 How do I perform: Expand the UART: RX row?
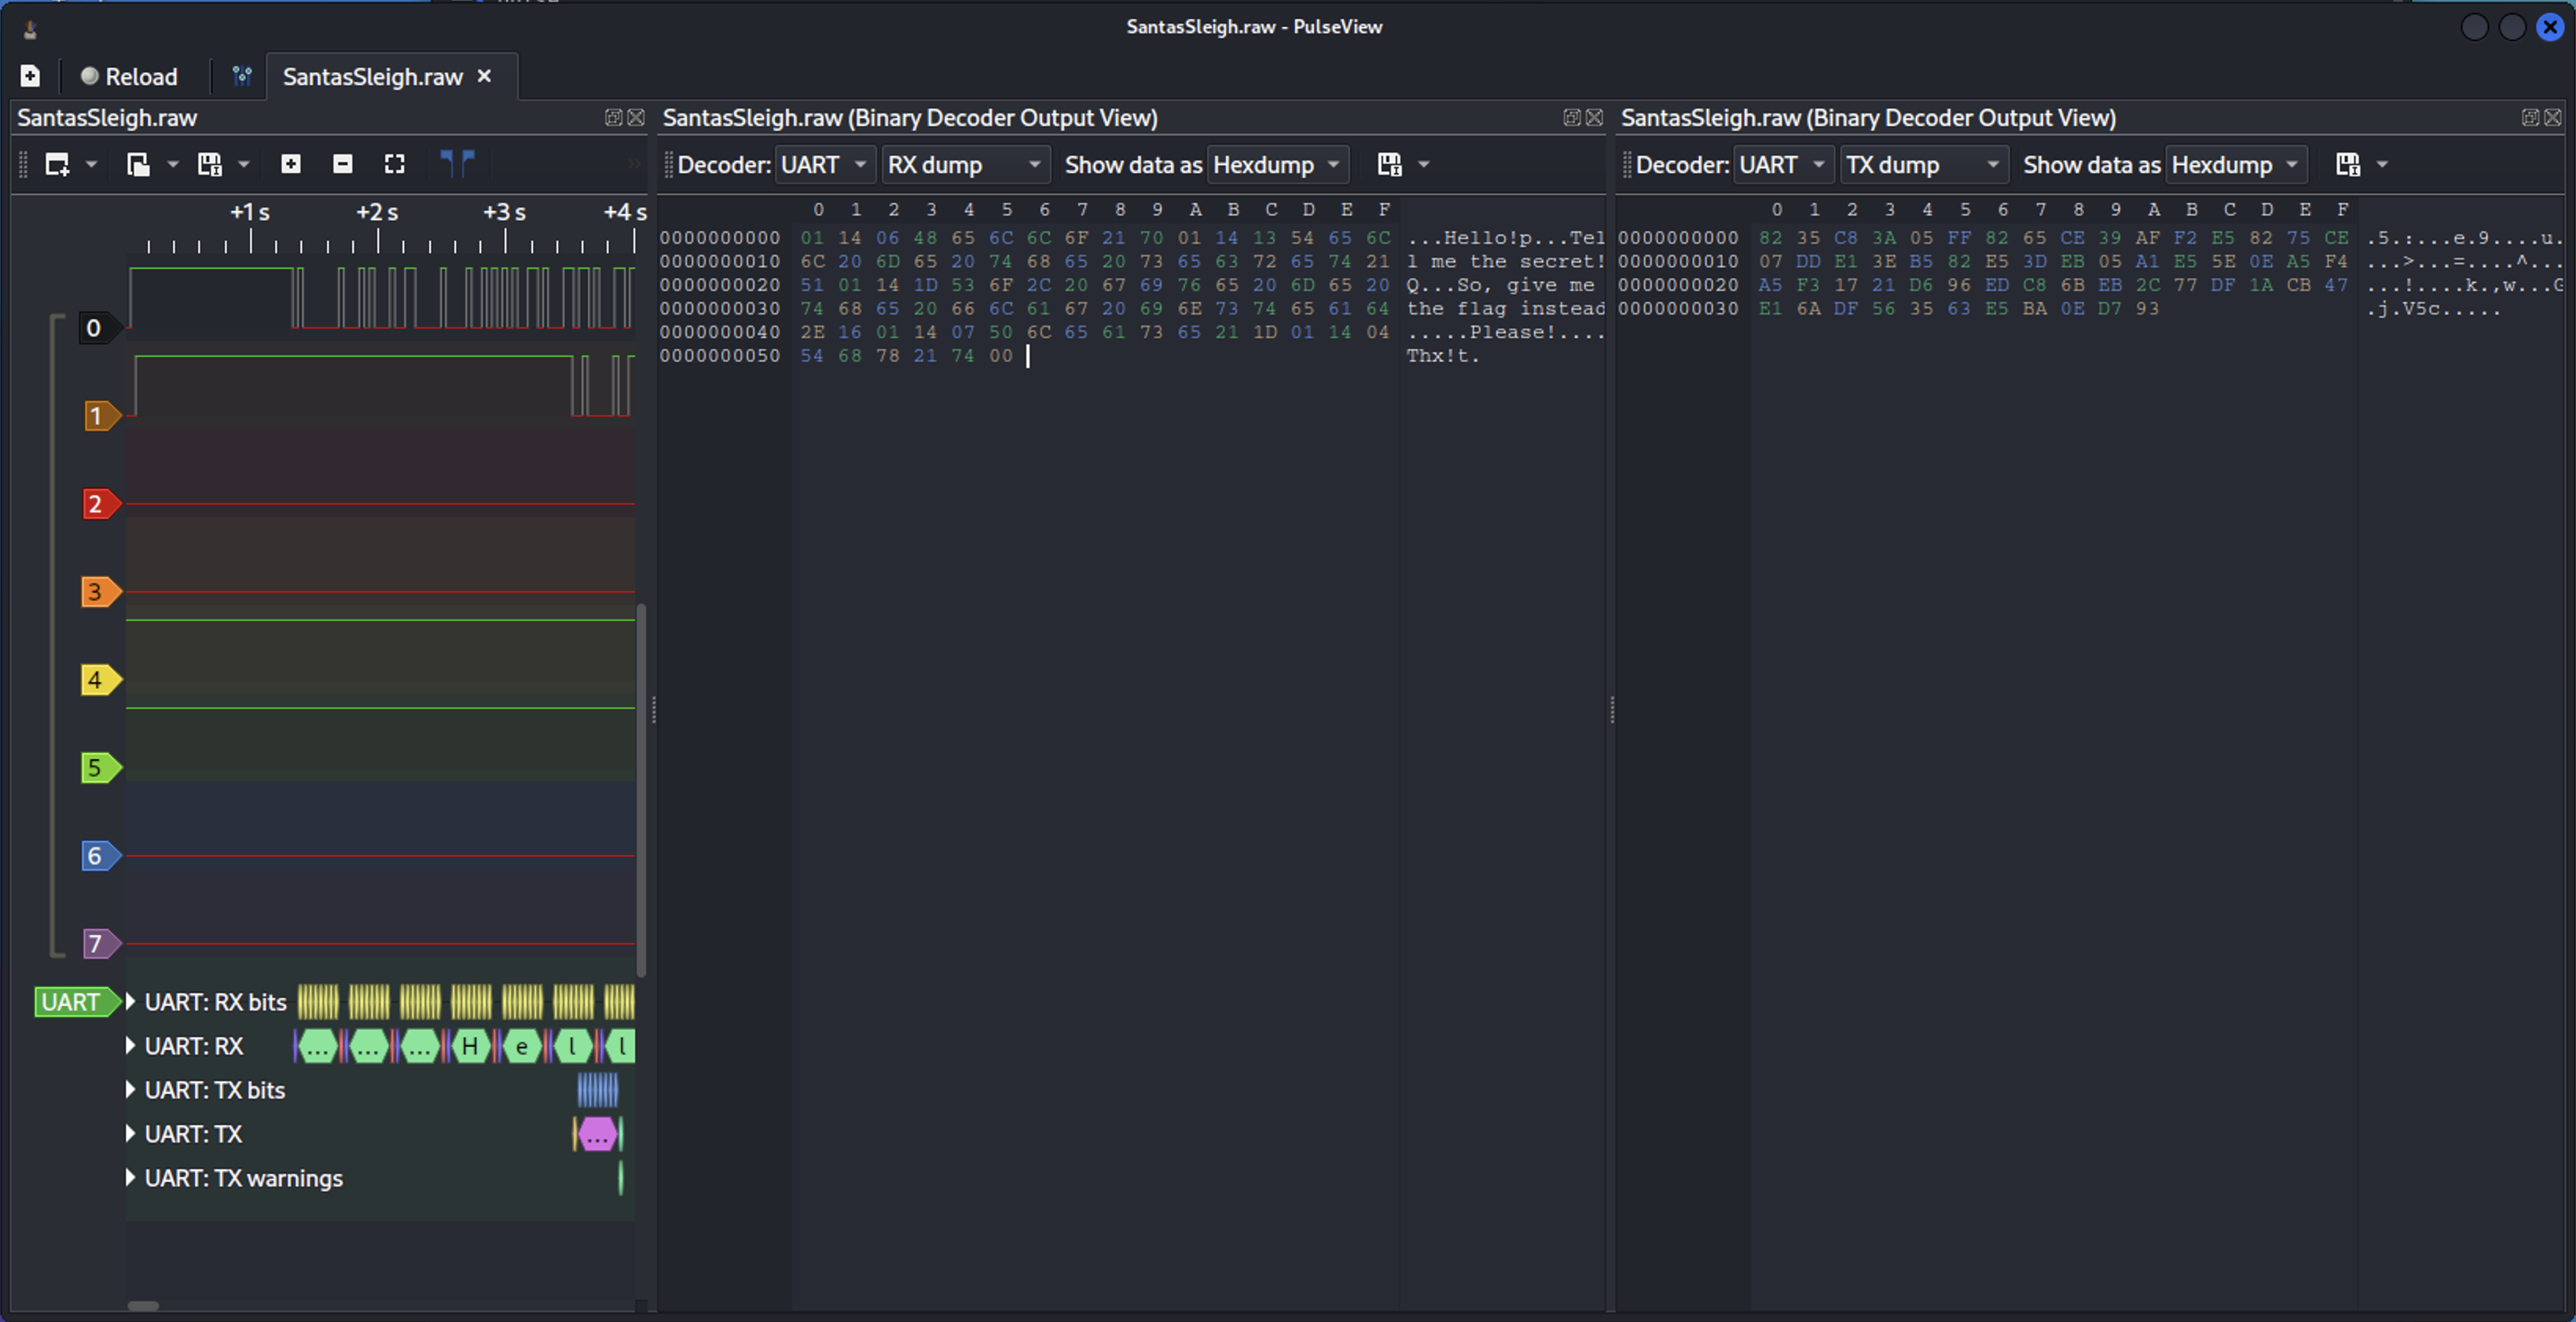(x=130, y=1045)
